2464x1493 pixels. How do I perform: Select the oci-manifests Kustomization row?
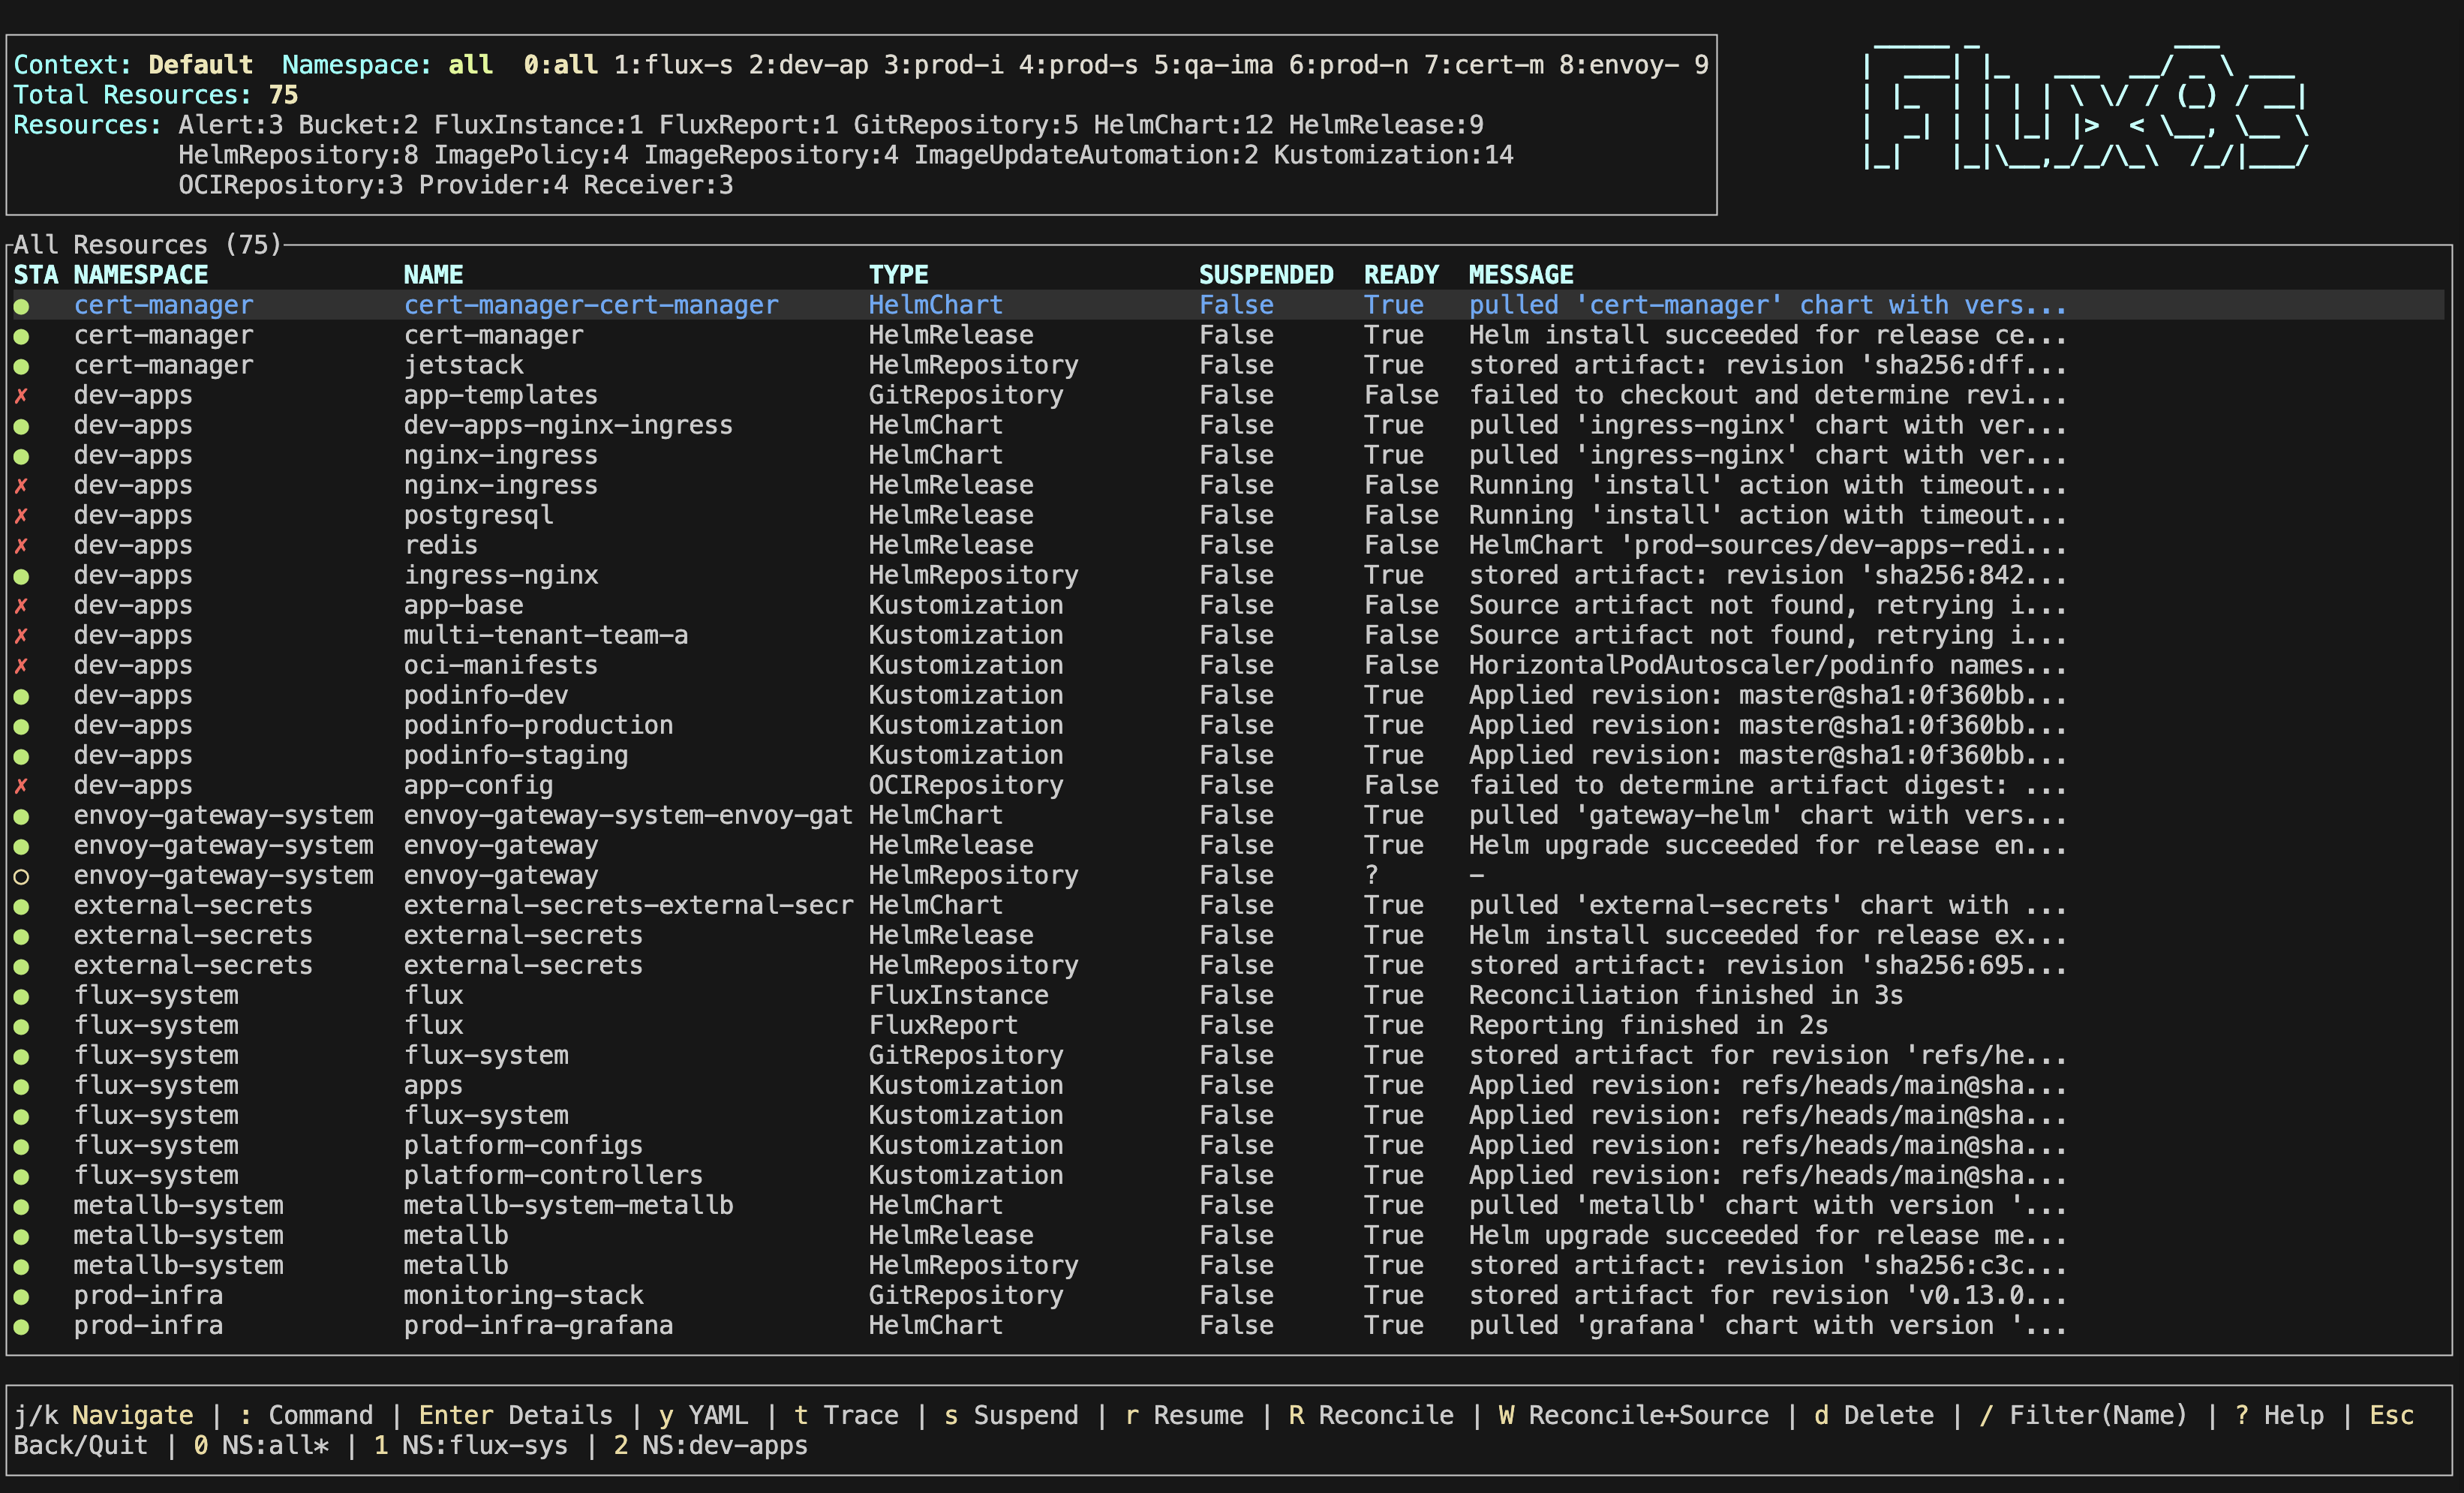point(500,665)
